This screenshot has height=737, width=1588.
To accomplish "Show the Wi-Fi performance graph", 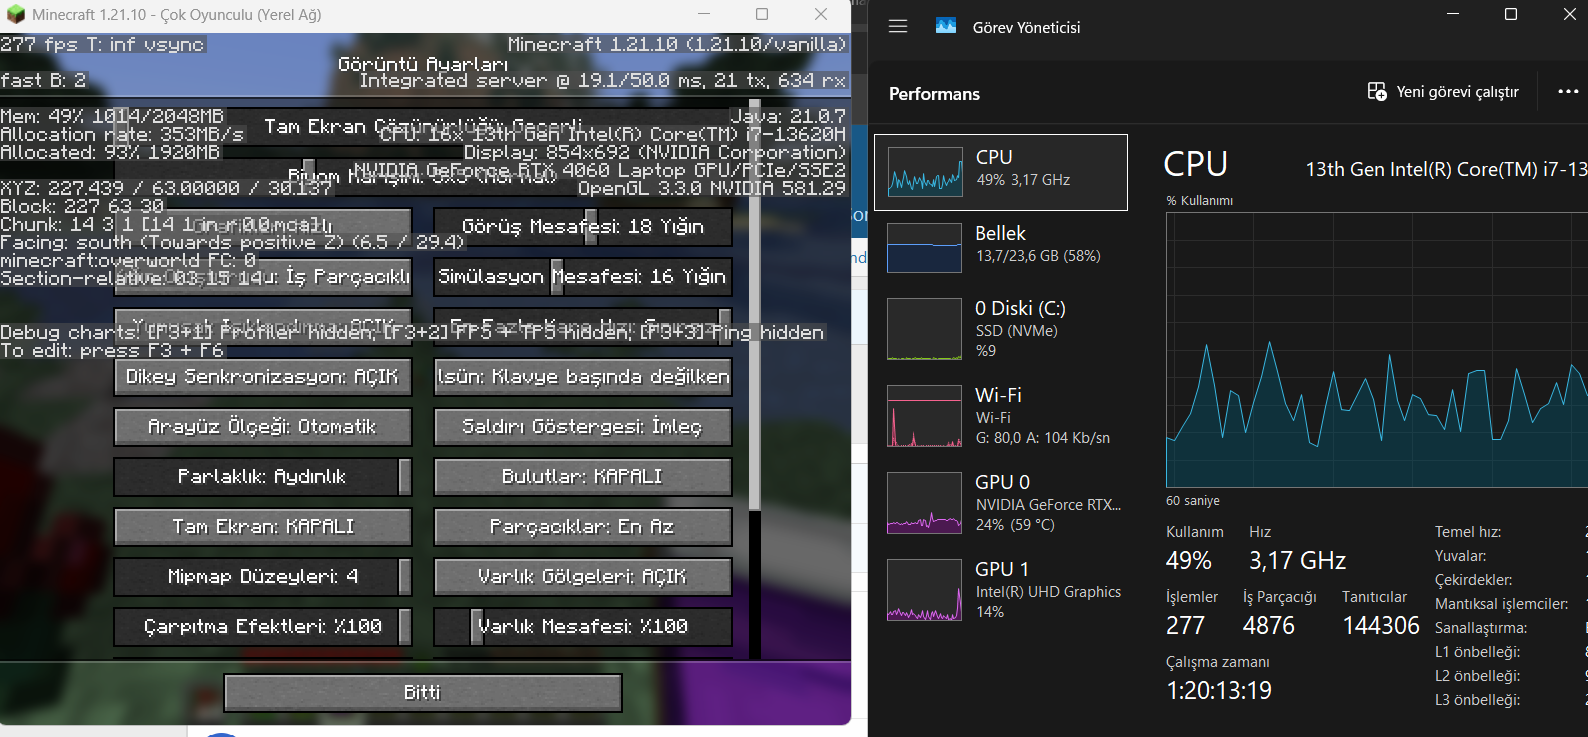I will pos(1001,416).
